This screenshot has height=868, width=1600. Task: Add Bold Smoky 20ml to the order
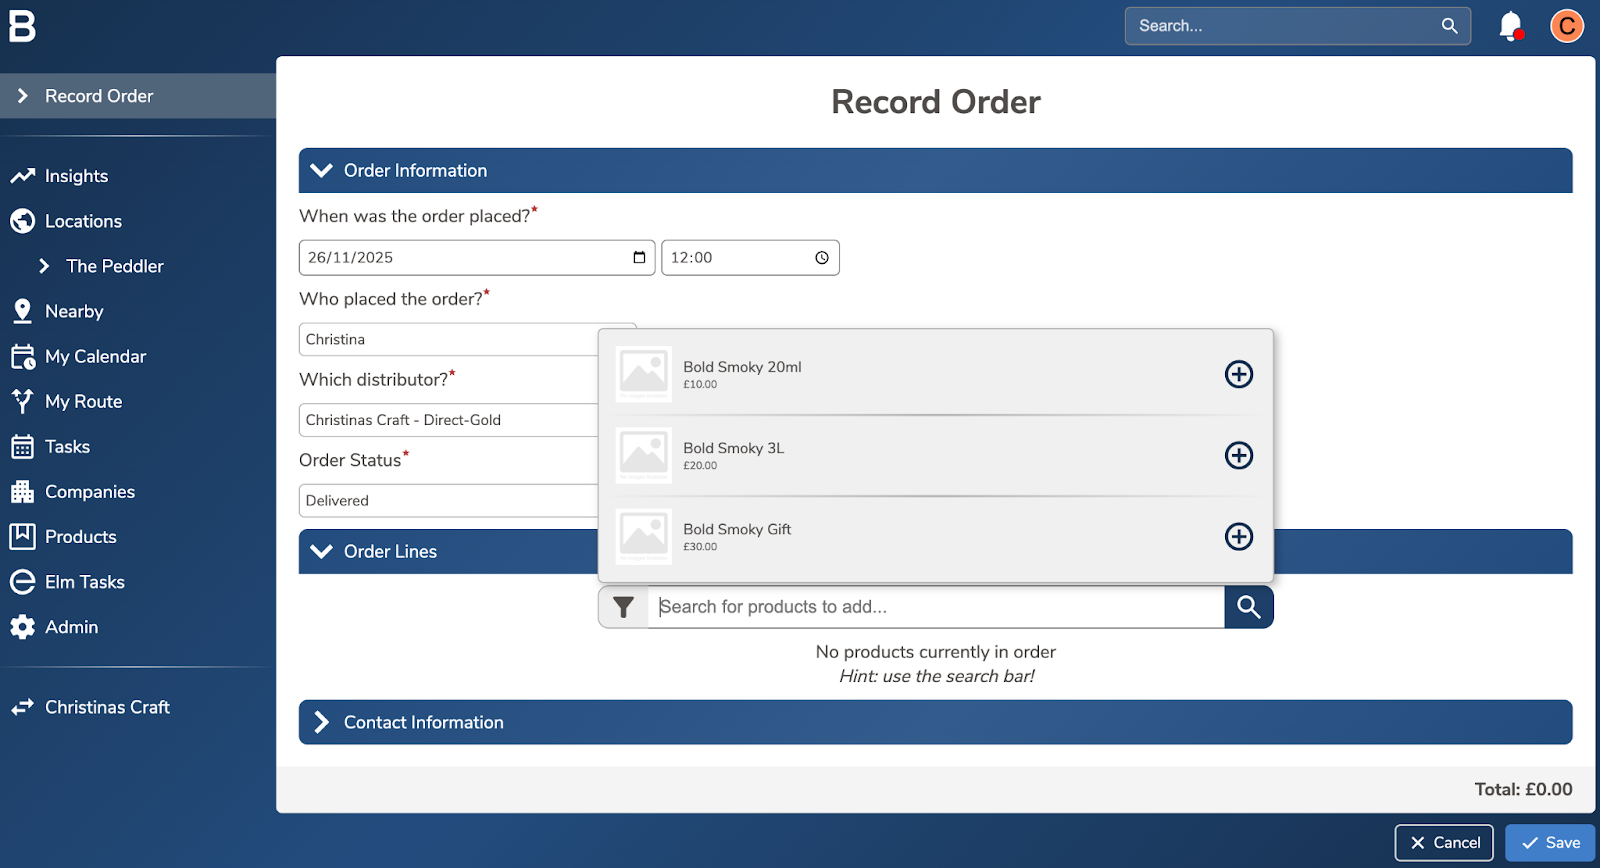click(1238, 374)
